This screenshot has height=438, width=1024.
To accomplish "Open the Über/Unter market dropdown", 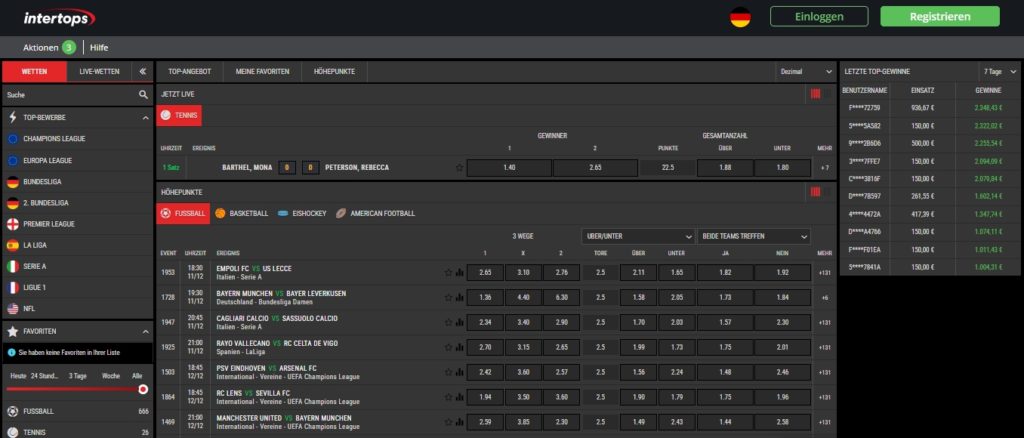I will [x=638, y=236].
